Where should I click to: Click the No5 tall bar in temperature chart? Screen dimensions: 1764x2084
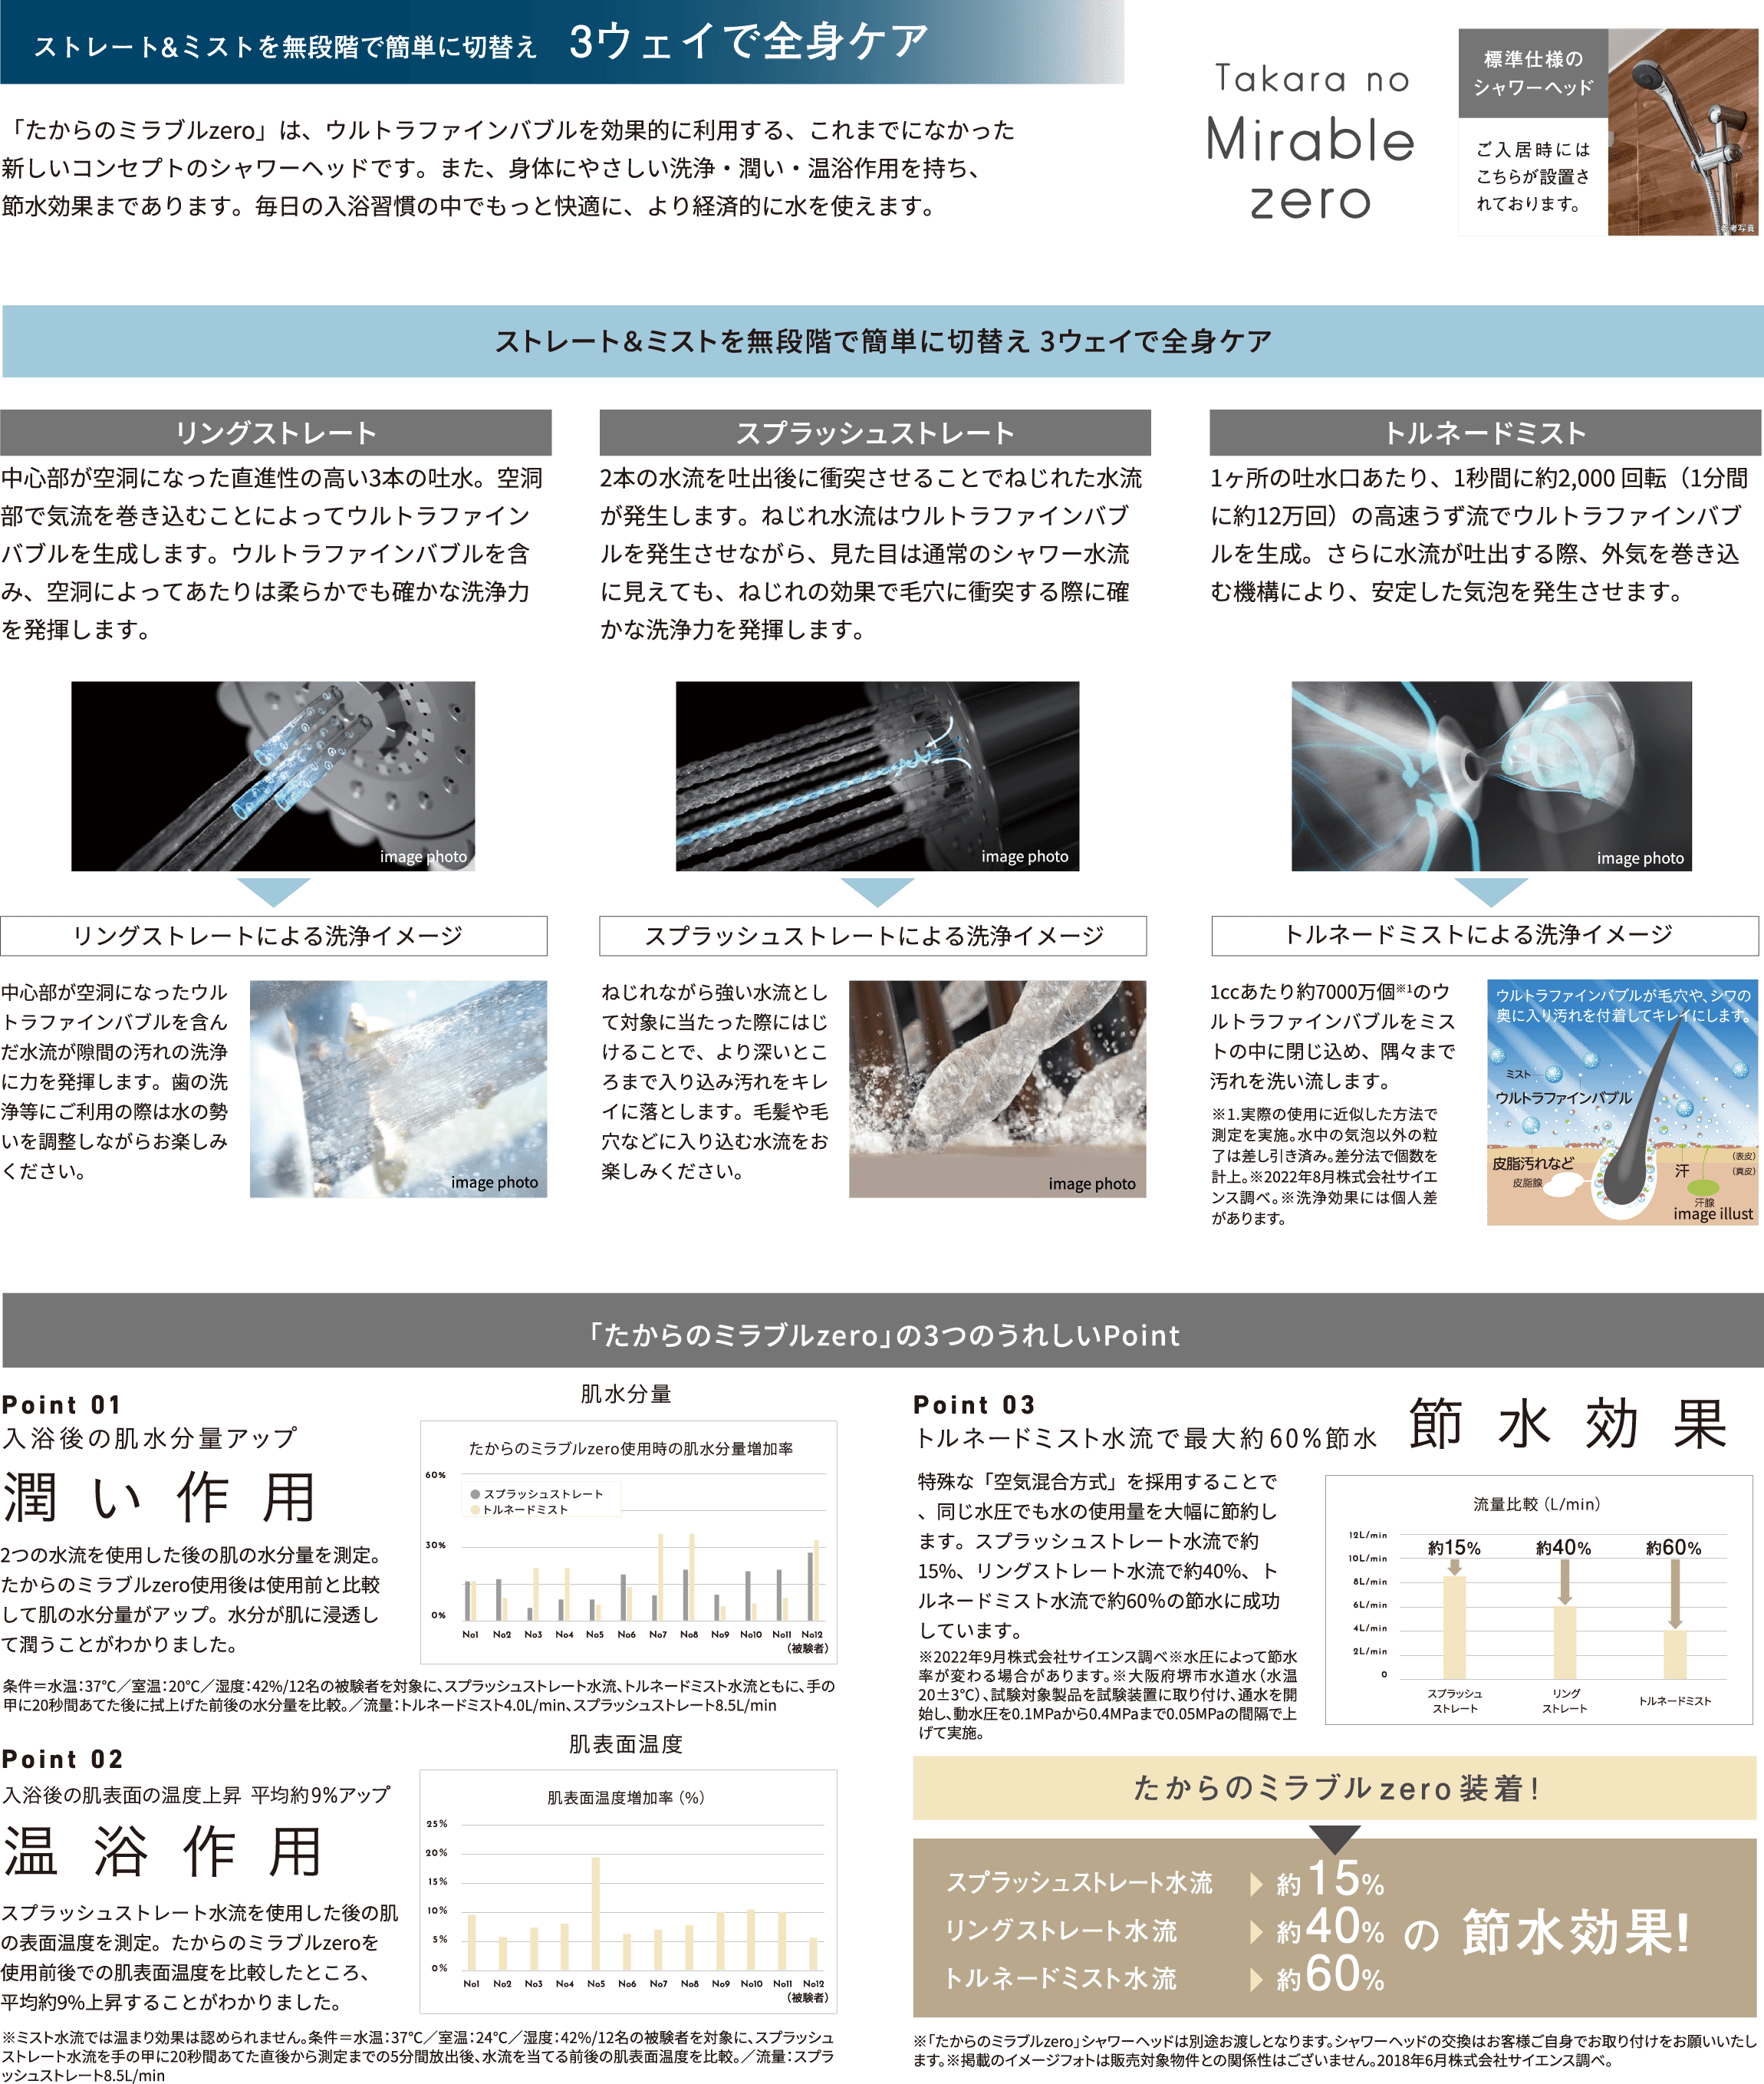pos(596,1914)
